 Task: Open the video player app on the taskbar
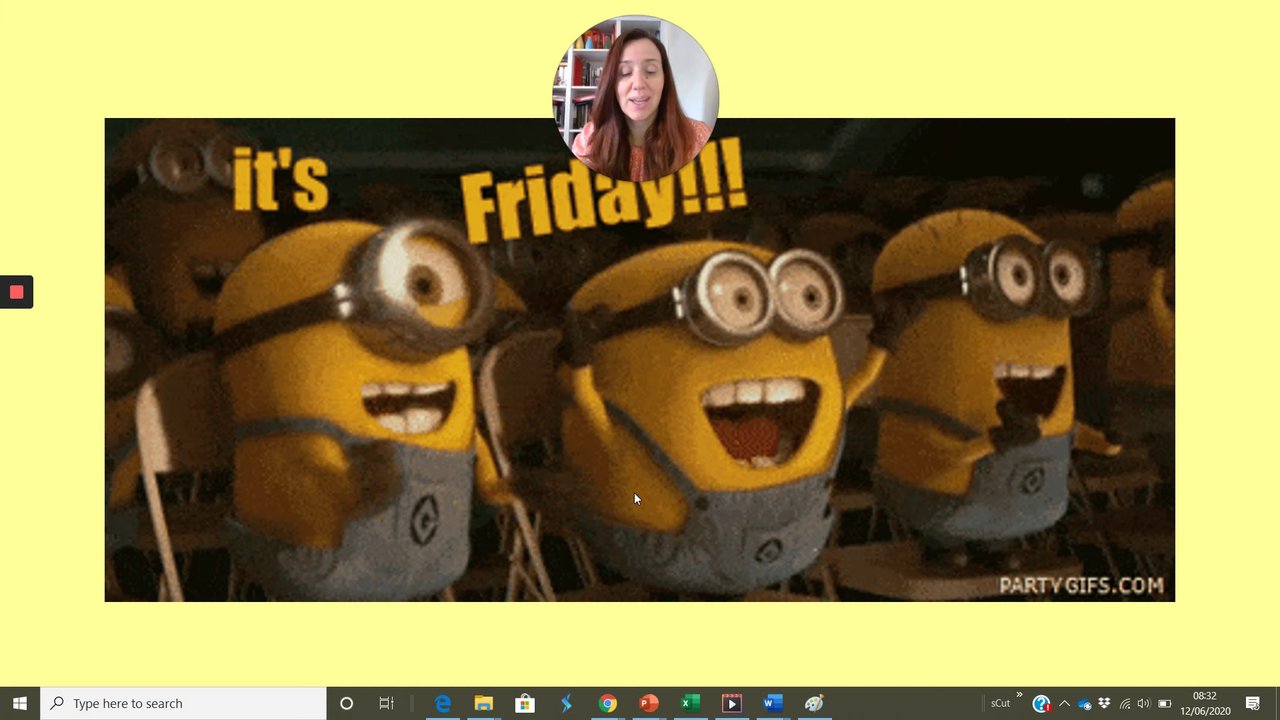coord(731,703)
